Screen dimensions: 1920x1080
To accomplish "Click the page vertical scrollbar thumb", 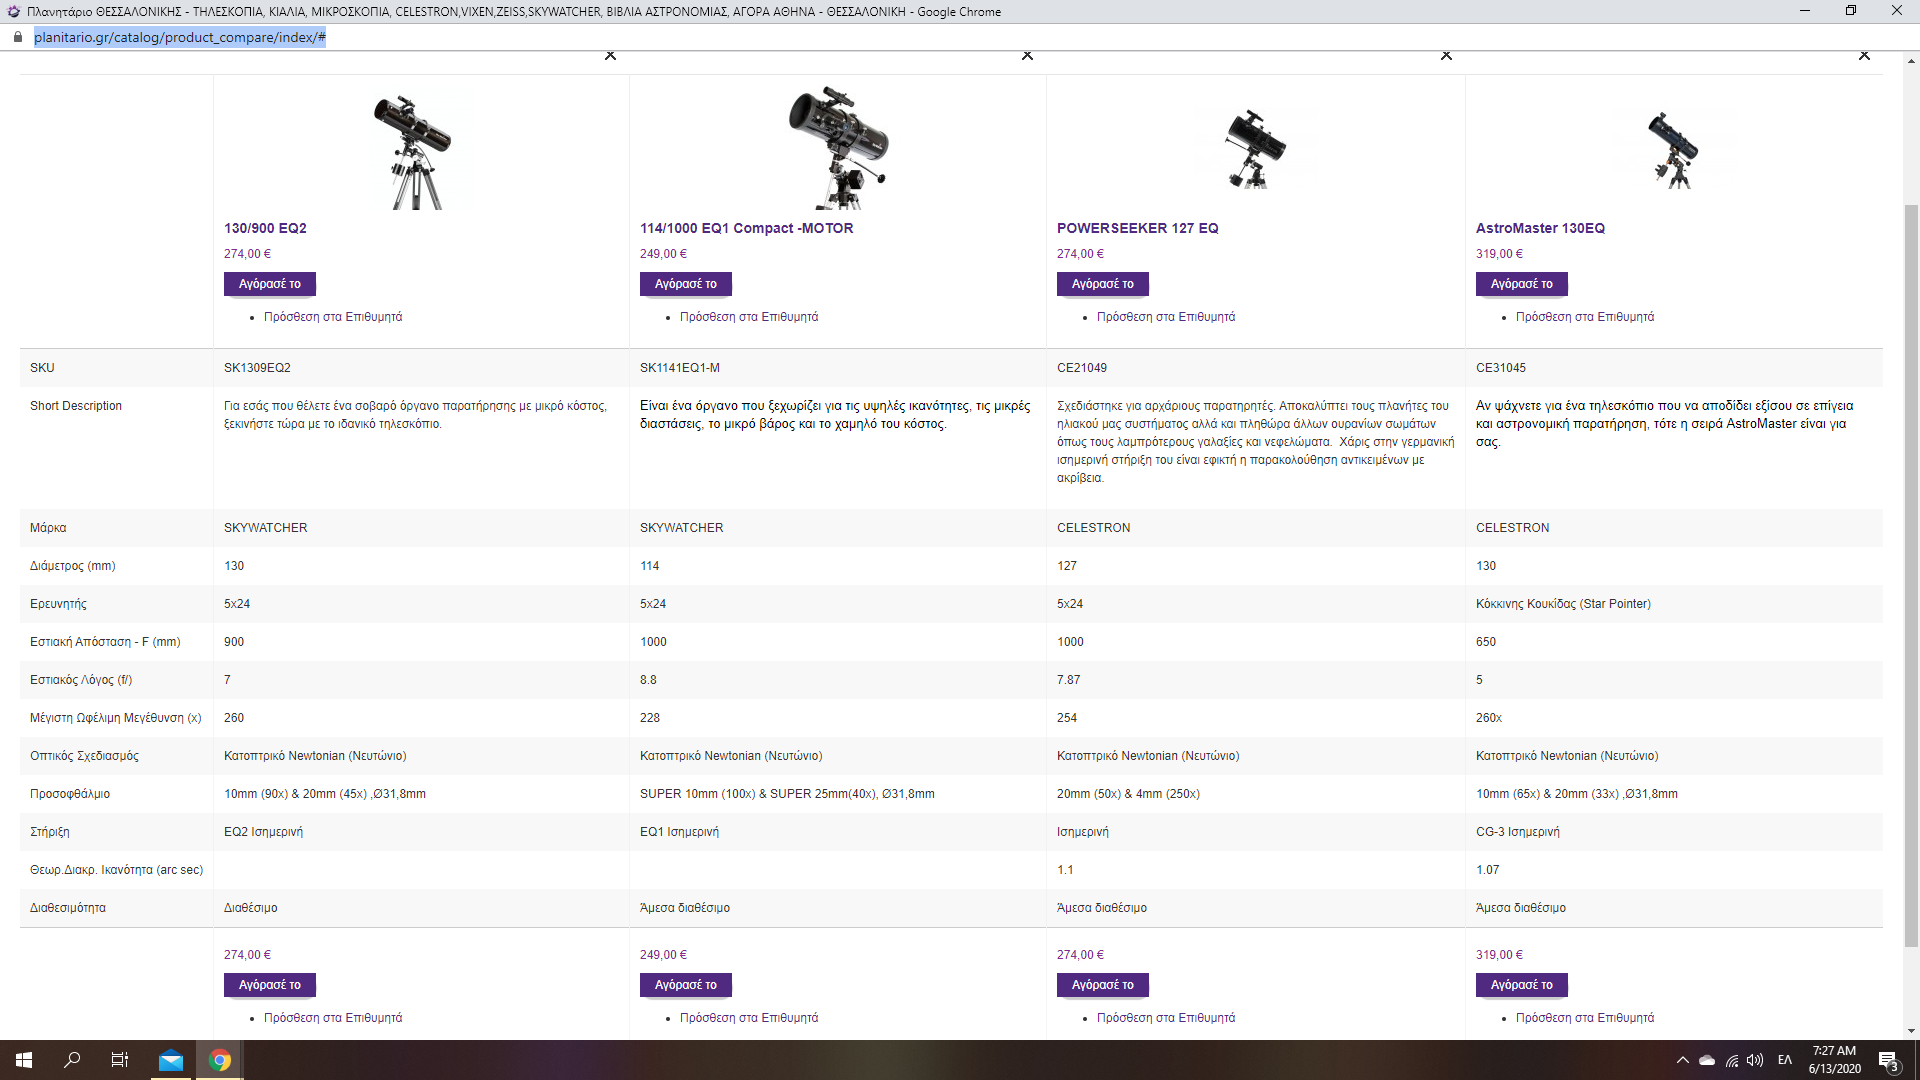I will pyautogui.click(x=1911, y=575).
